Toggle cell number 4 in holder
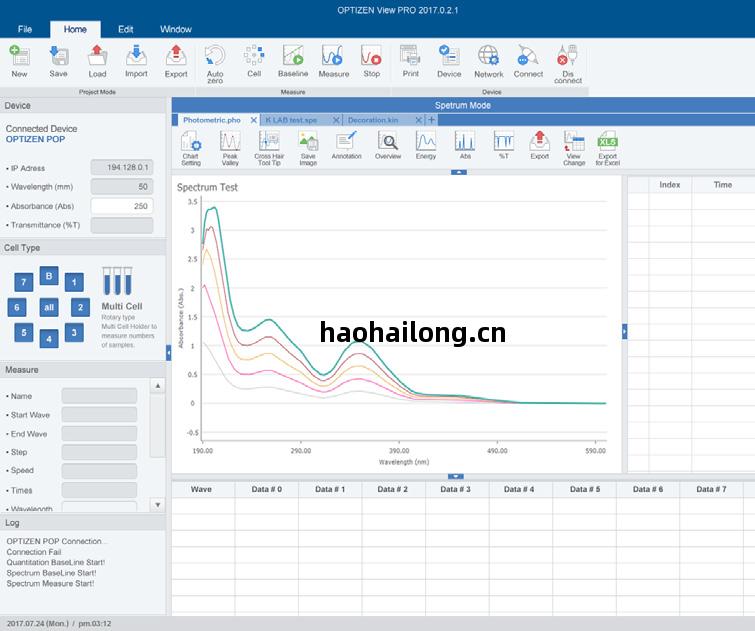The height and width of the screenshot is (631, 755). click(48, 339)
